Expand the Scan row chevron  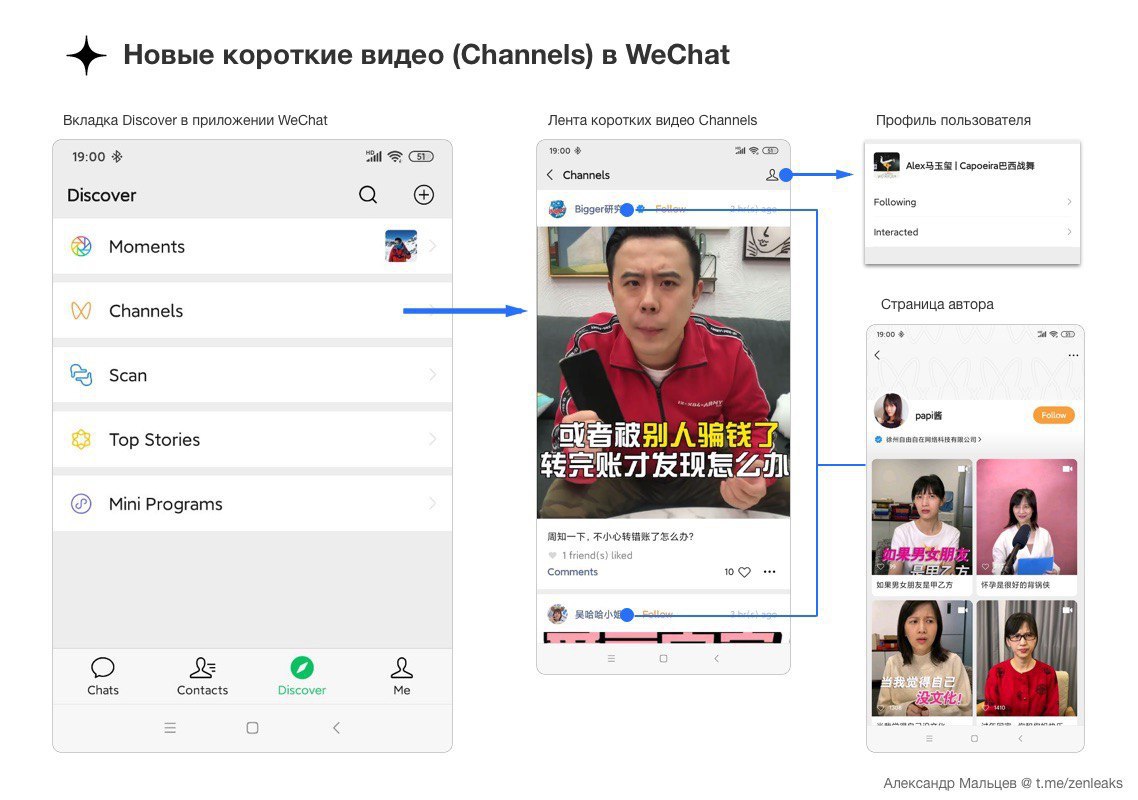(433, 375)
